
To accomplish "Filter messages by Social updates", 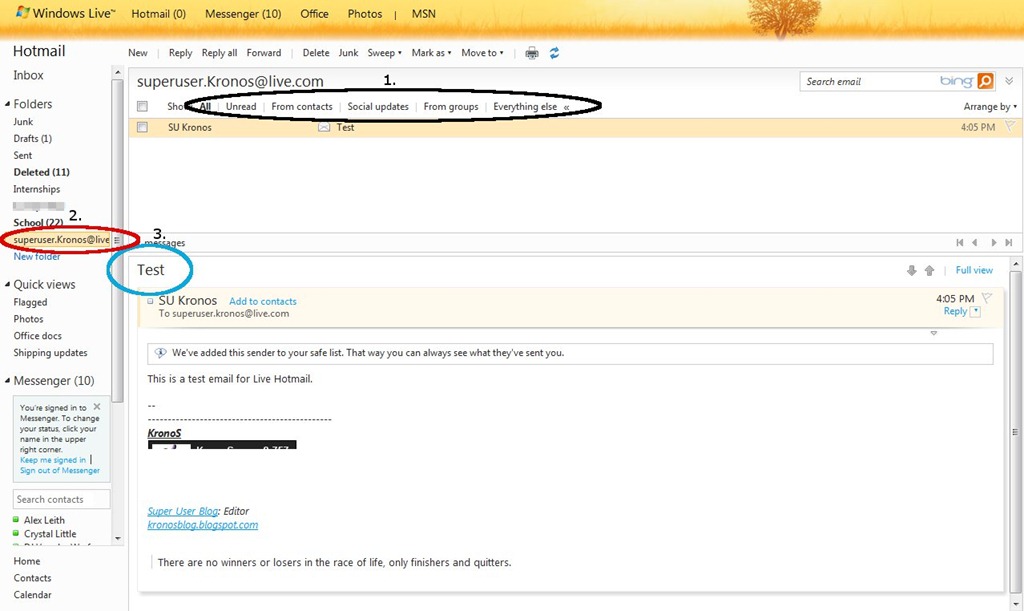I will click(x=378, y=106).
